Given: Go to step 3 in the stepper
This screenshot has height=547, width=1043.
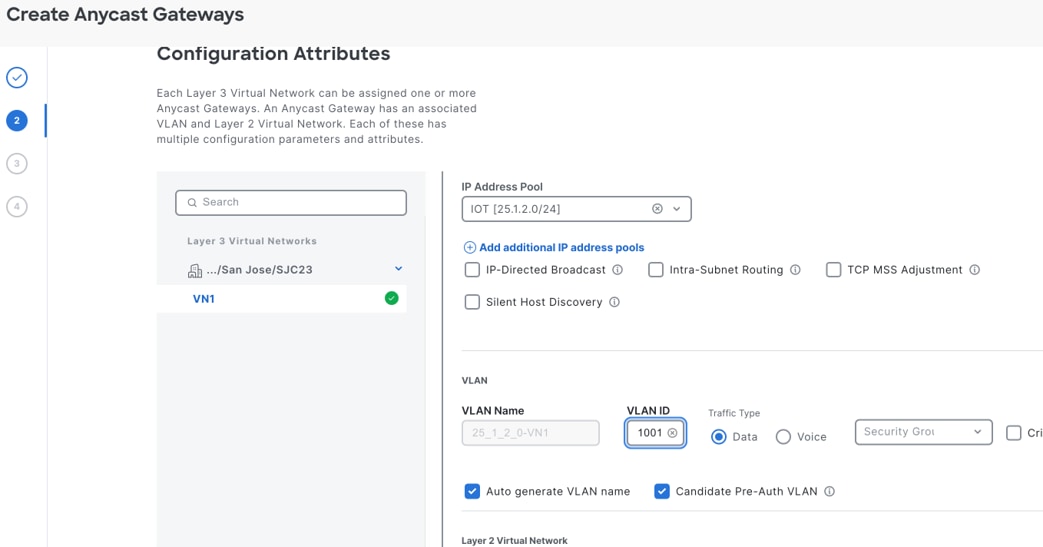Looking at the screenshot, I should click(17, 163).
